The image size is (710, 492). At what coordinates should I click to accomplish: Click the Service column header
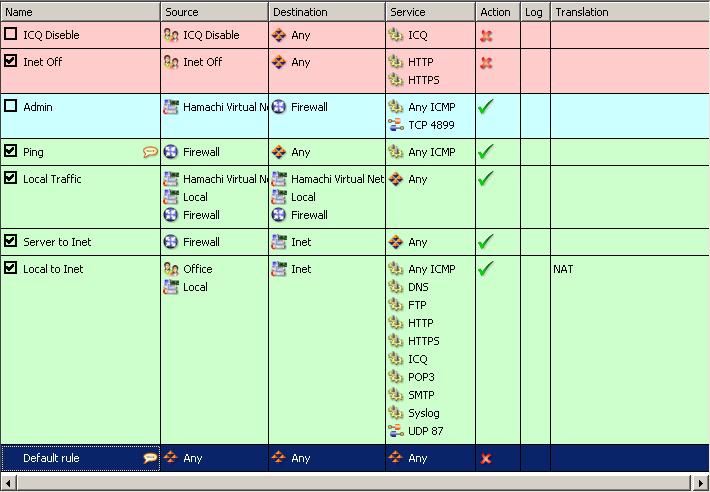click(x=430, y=12)
